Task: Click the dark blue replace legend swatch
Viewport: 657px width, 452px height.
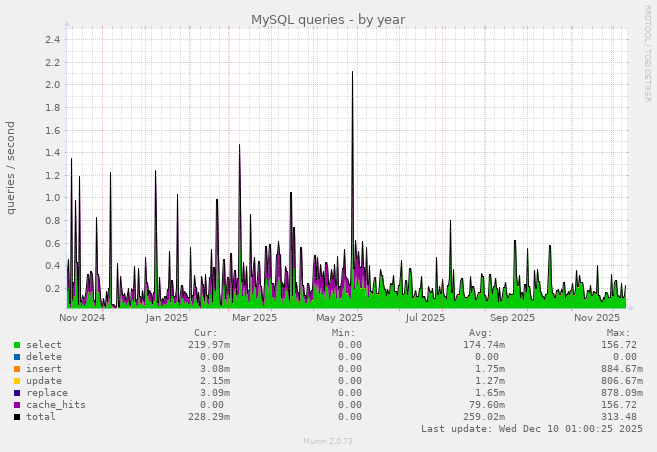Action: 17,393
